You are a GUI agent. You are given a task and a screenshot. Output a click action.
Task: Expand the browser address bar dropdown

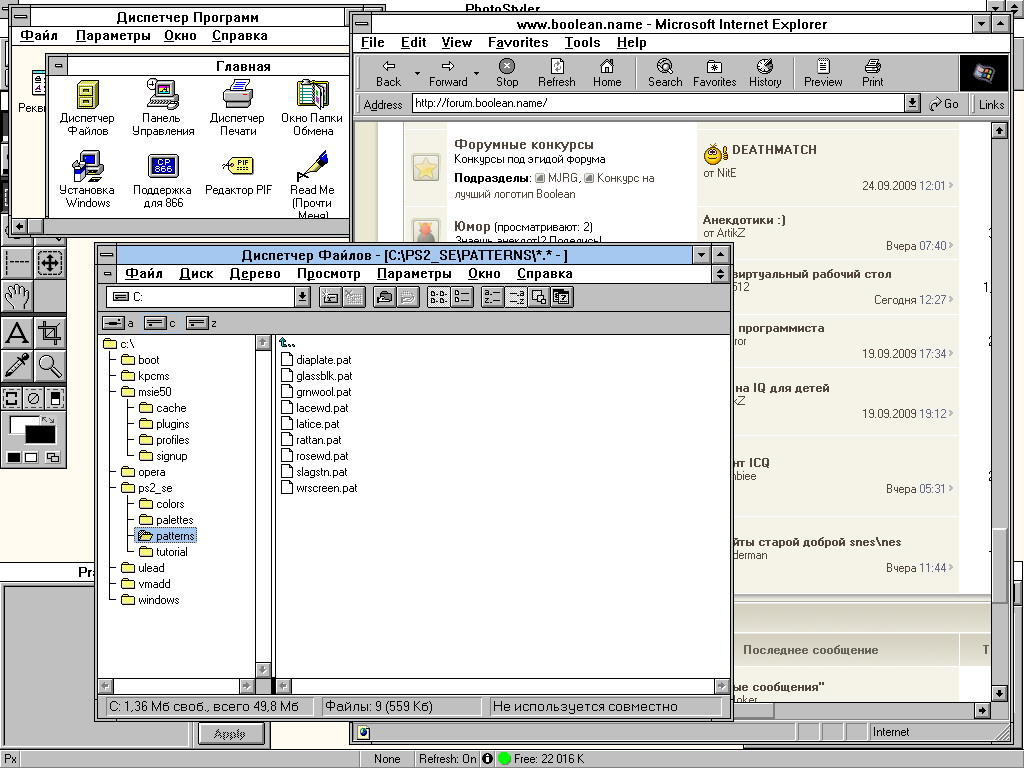click(x=912, y=104)
